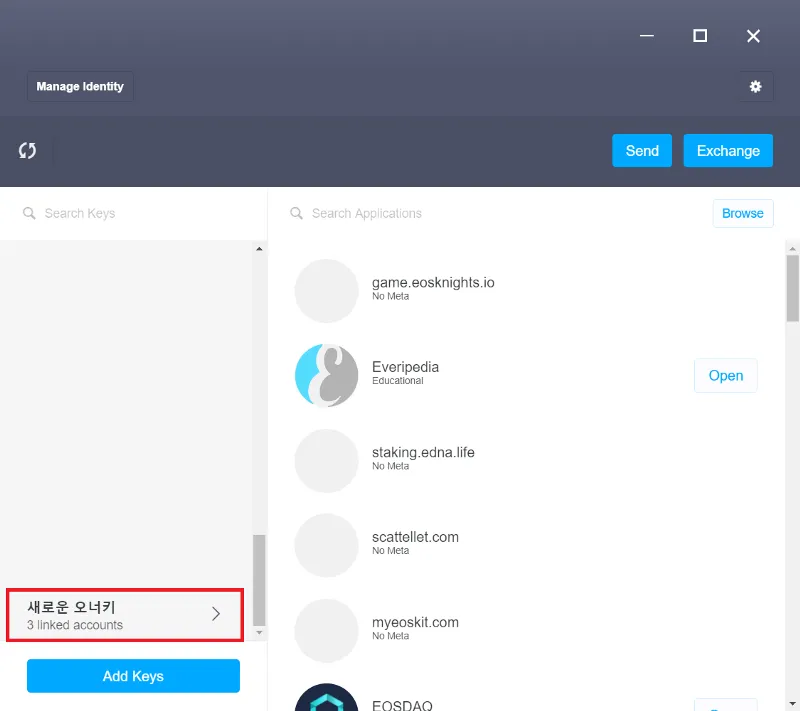The image size is (800, 711).
Task: Open Manage Identity
Action: pos(80,87)
